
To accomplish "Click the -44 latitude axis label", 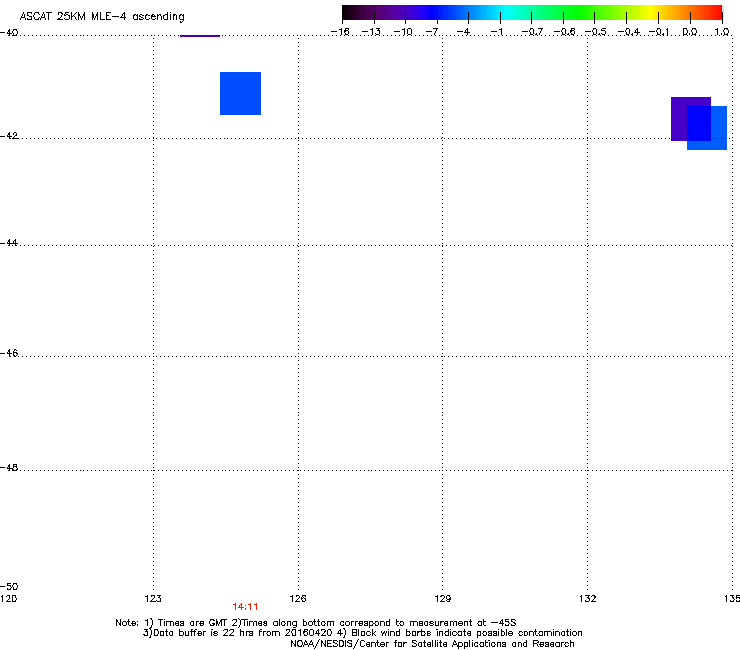I will point(9,243).
